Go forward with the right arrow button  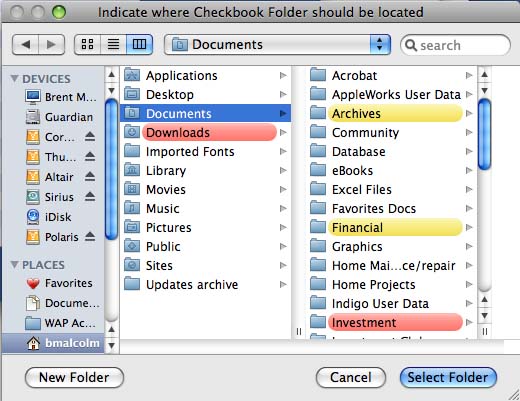[51, 44]
